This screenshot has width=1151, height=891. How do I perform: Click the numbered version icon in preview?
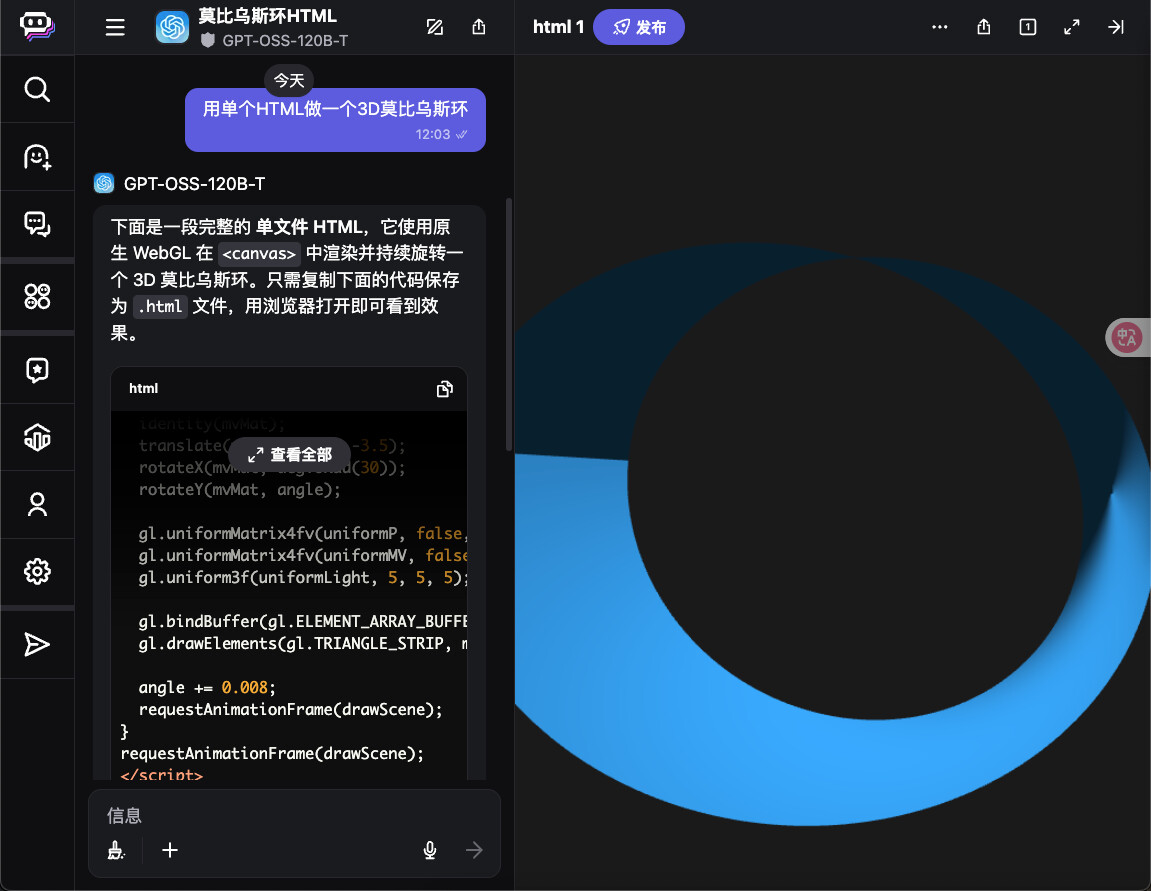point(1028,27)
